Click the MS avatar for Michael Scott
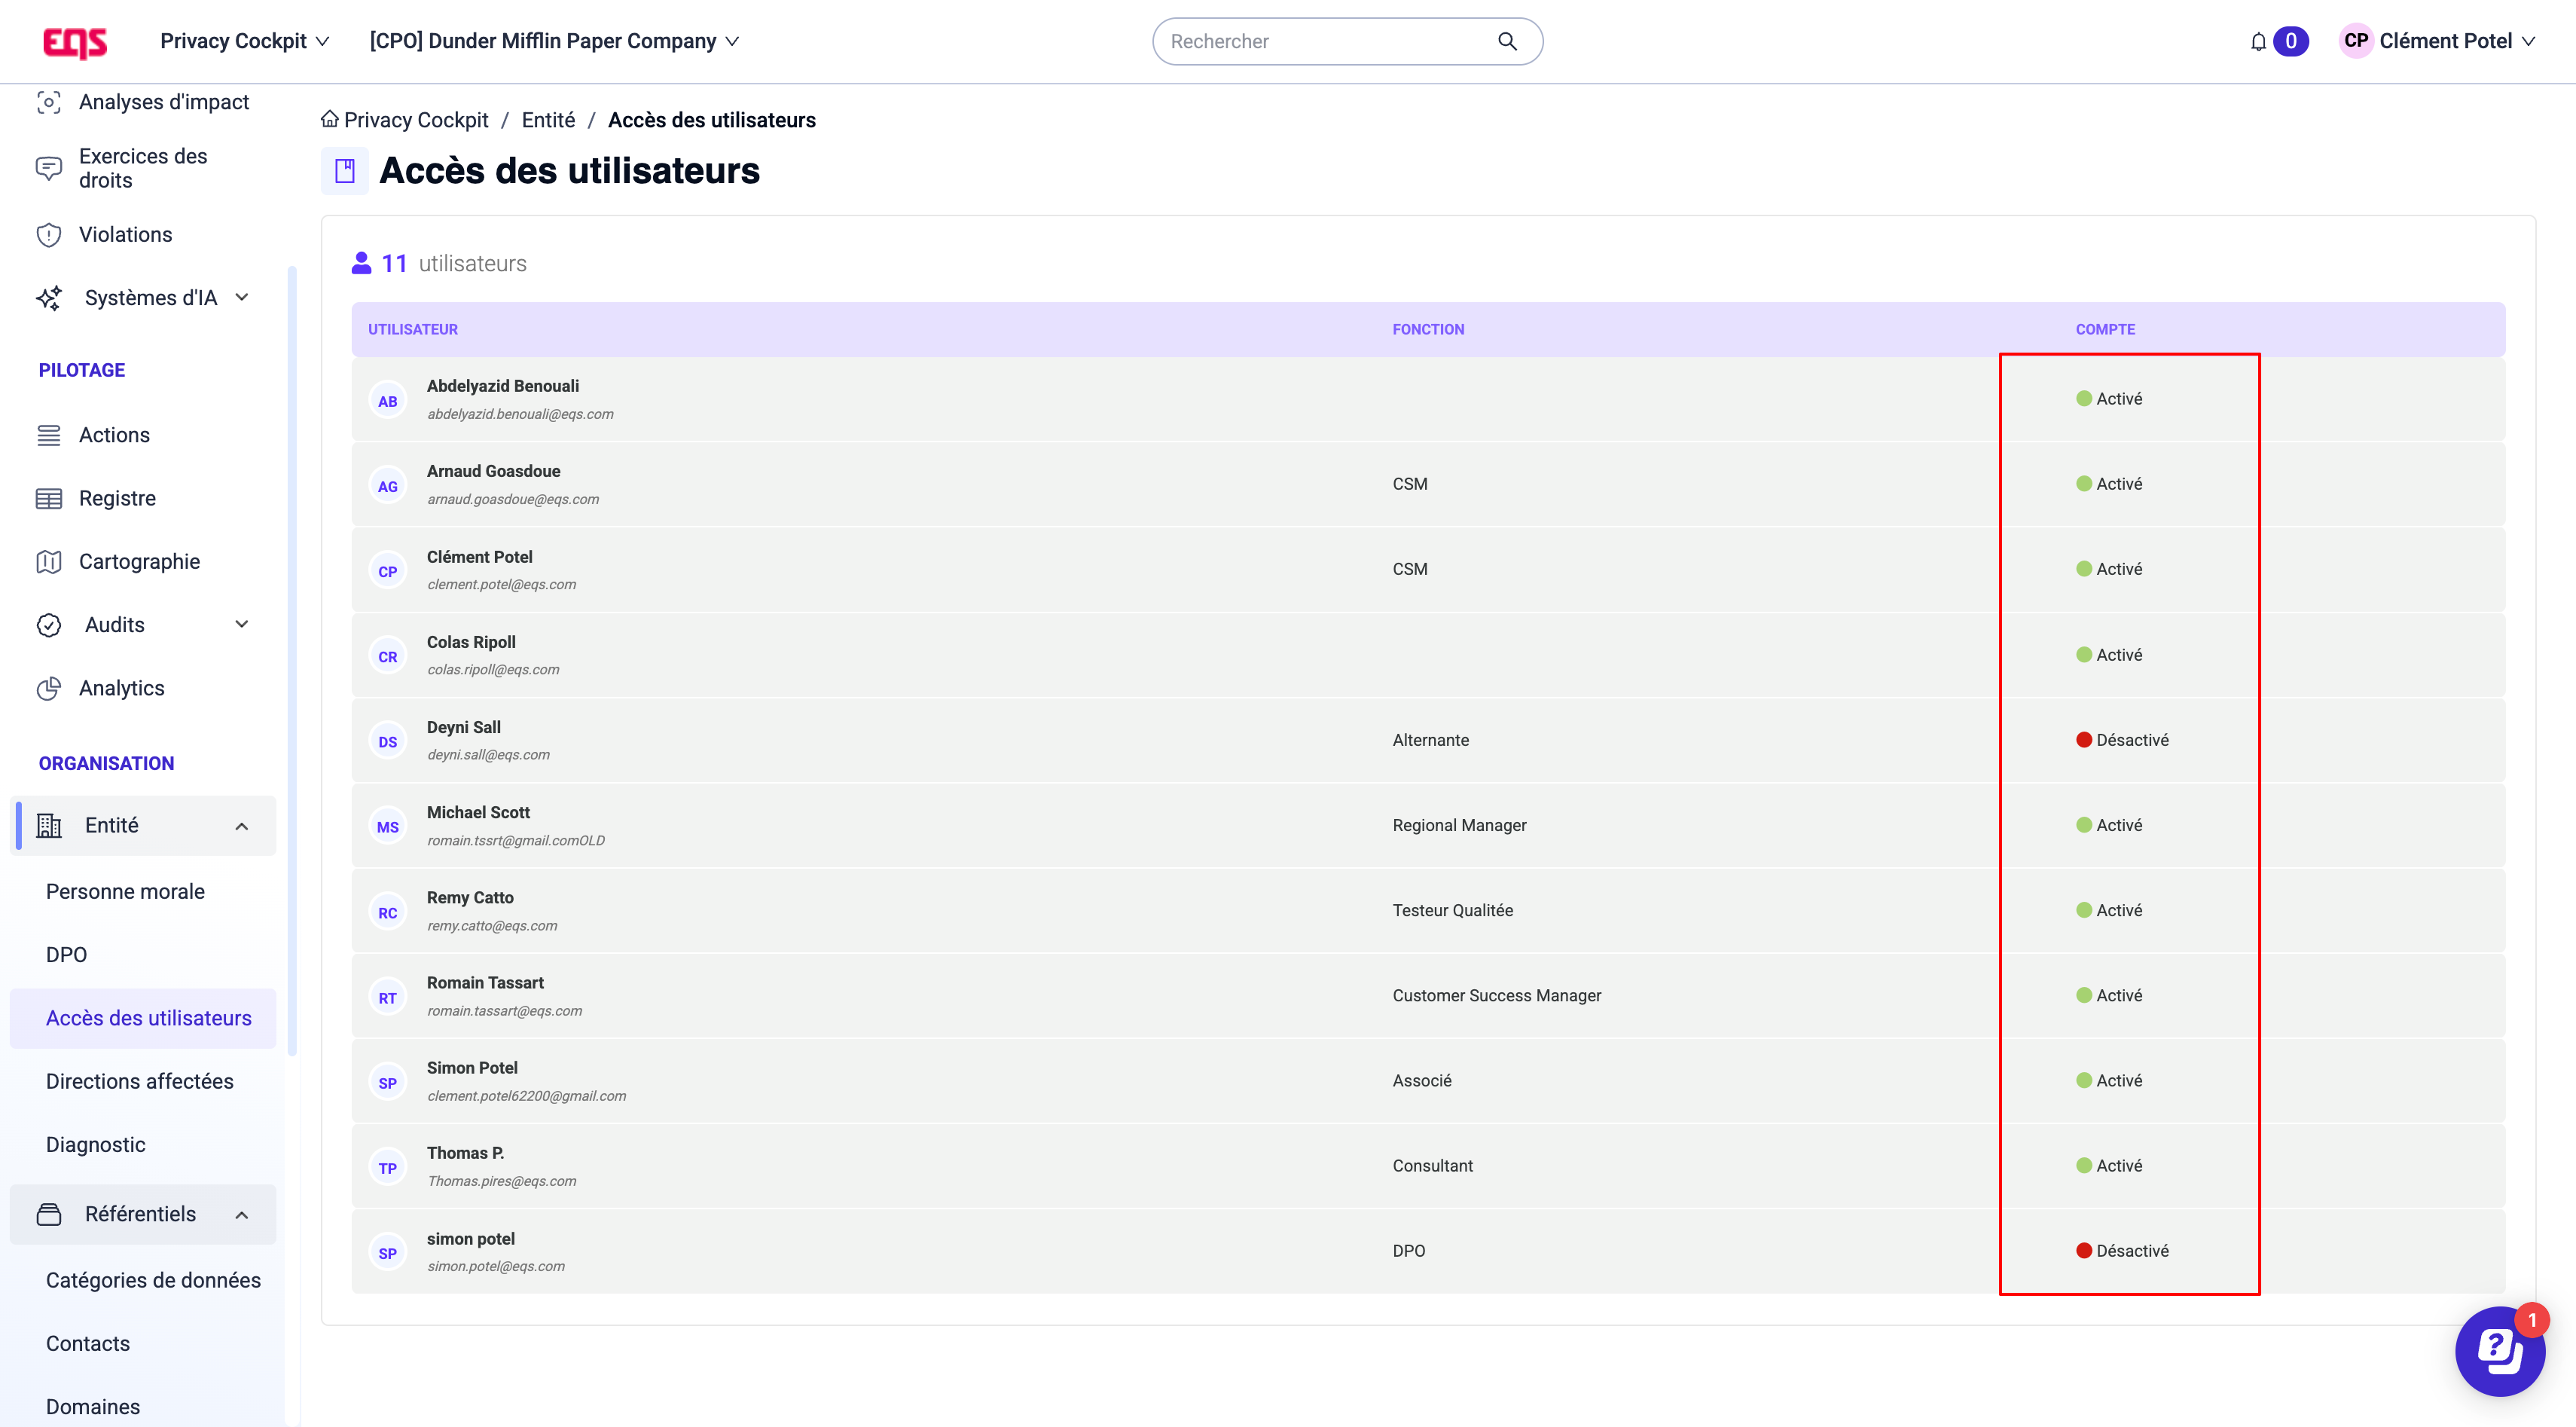This screenshot has width=2576, height=1427. 388,827
